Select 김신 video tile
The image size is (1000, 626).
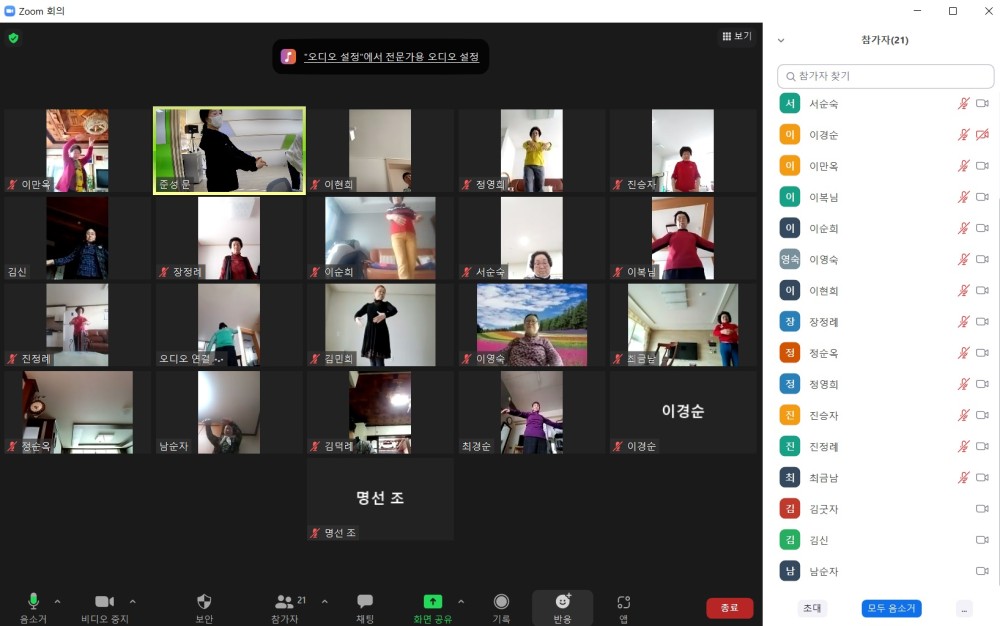coord(77,238)
